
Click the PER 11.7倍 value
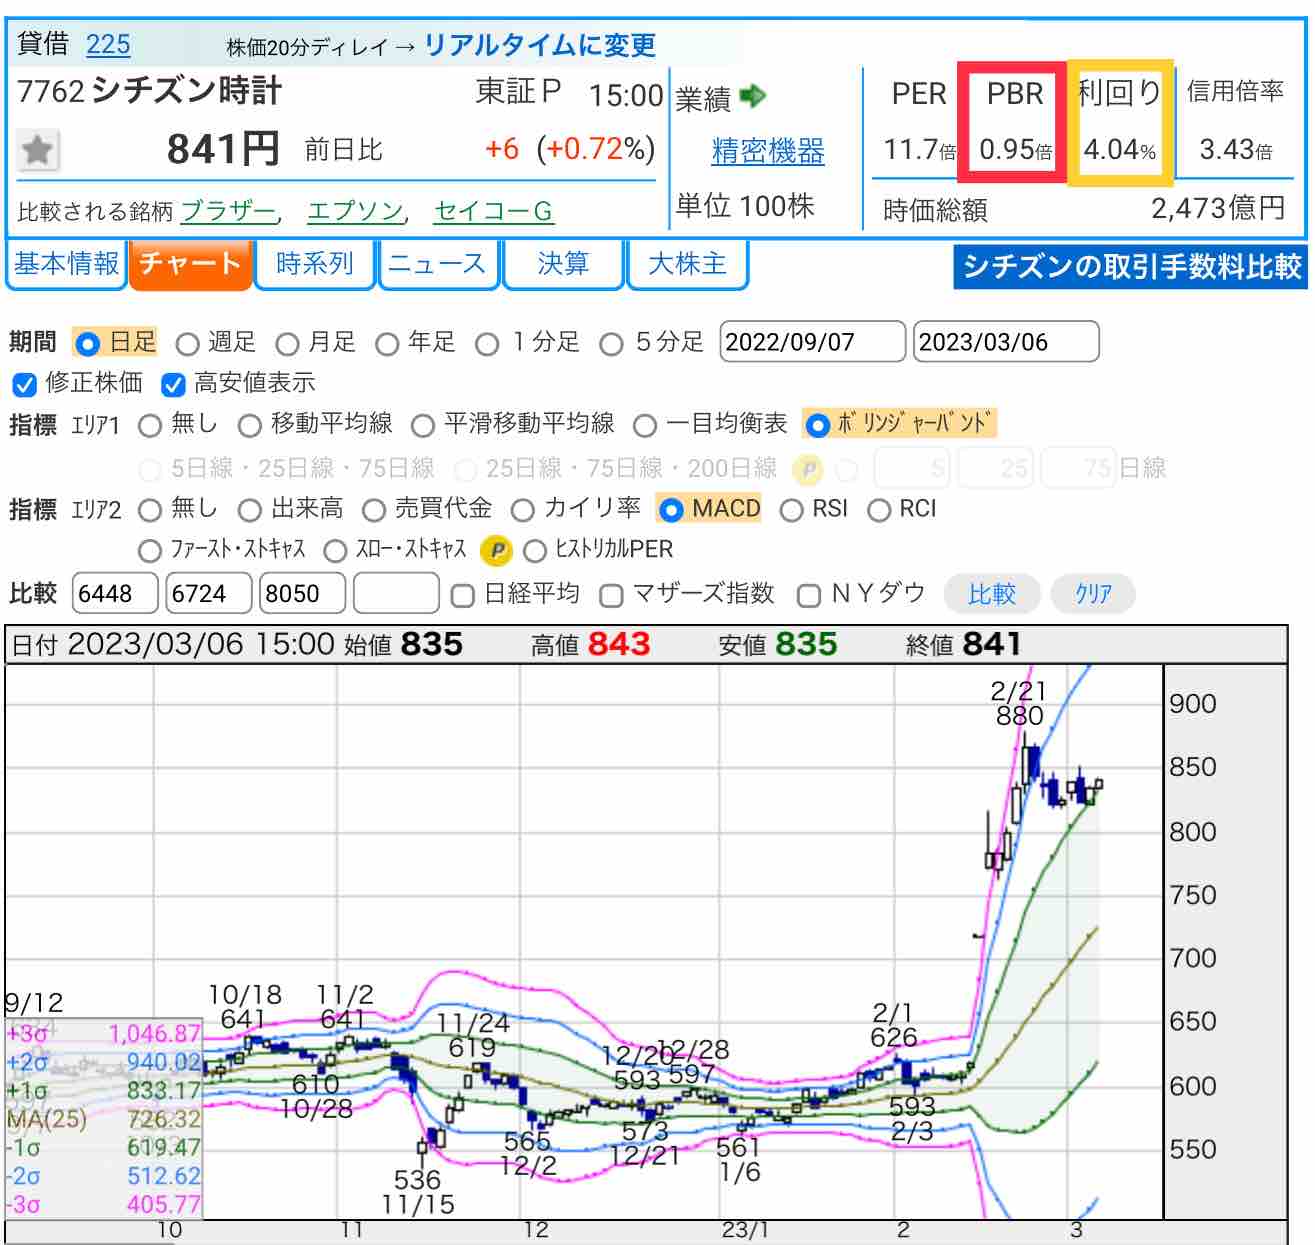[919, 150]
